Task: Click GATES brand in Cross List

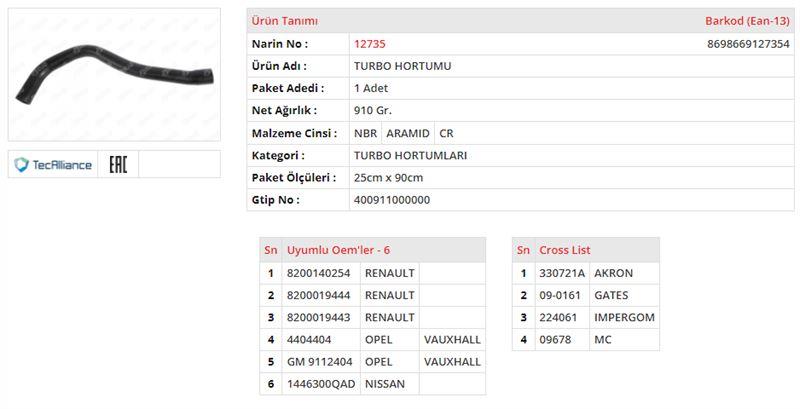Action: [611, 295]
